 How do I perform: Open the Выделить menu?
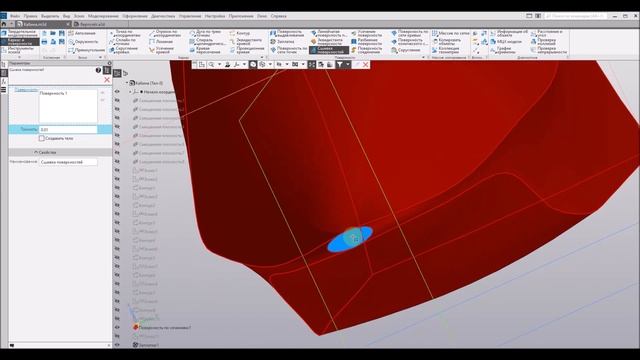(50, 16)
